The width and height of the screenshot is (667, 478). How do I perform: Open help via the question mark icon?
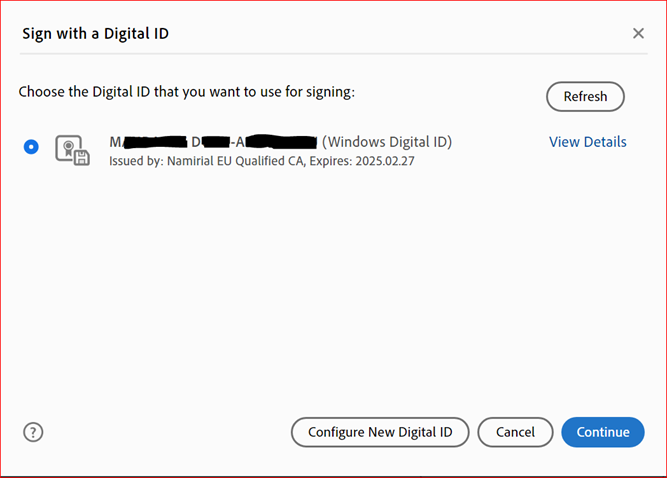point(33,432)
